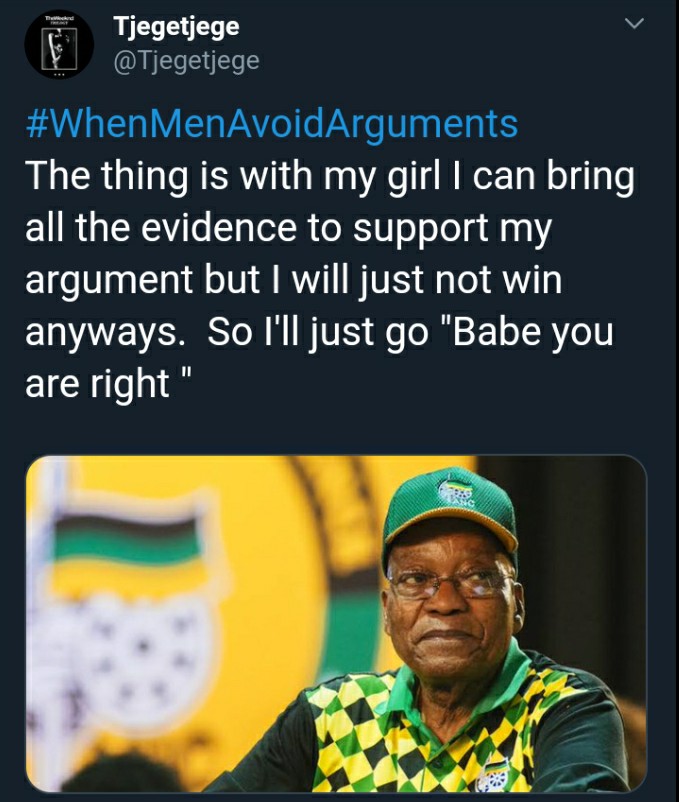679x802 pixels.
Task: Click the word "evidence" in the tweet
Action: click(219, 228)
